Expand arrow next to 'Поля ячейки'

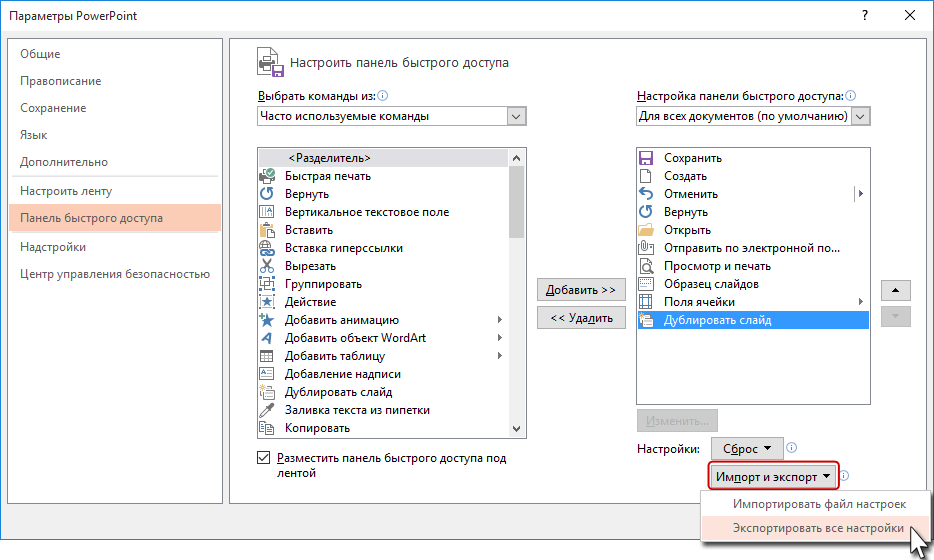[860, 302]
